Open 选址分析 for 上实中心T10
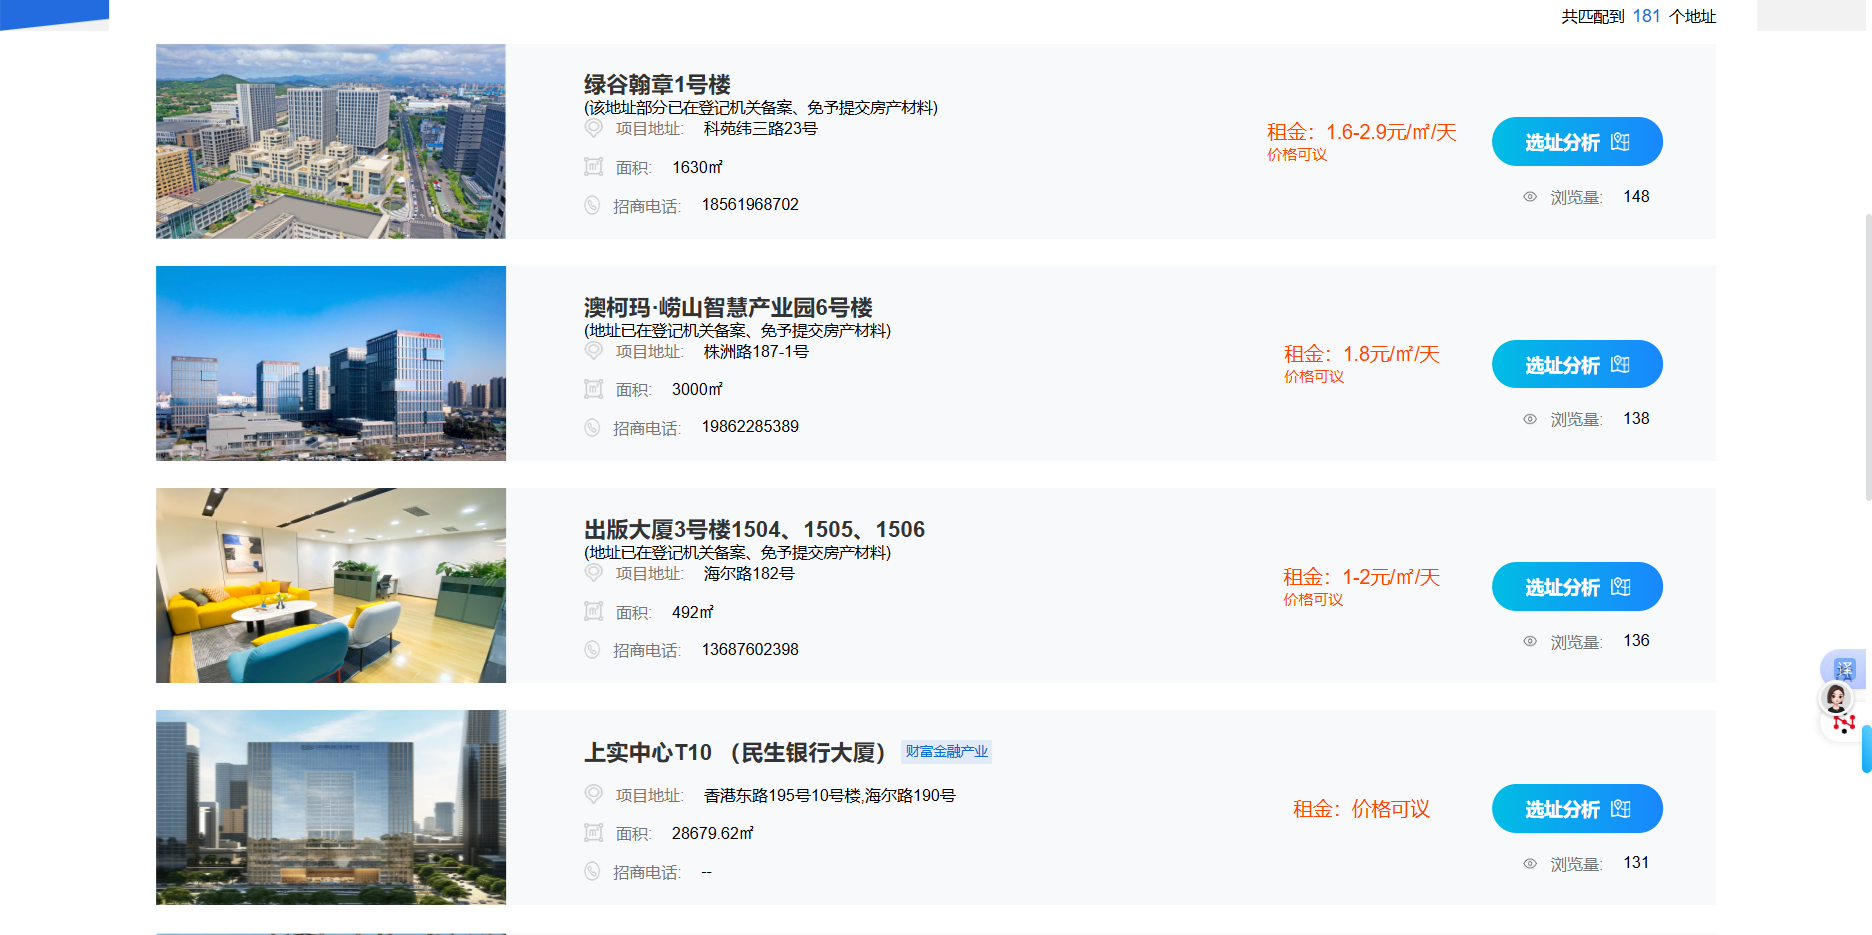 [x=1576, y=808]
